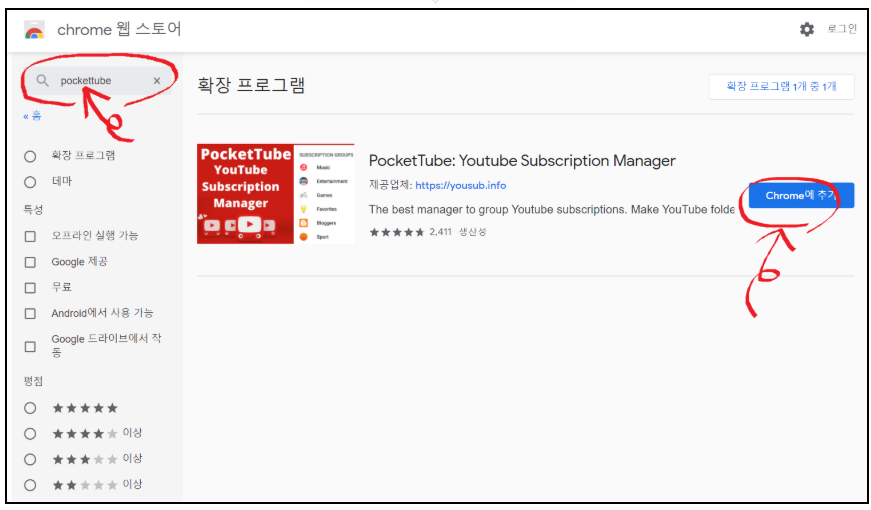Choose four stars 이상 rating filter
The width and height of the screenshot is (871, 510).
tap(30, 434)
